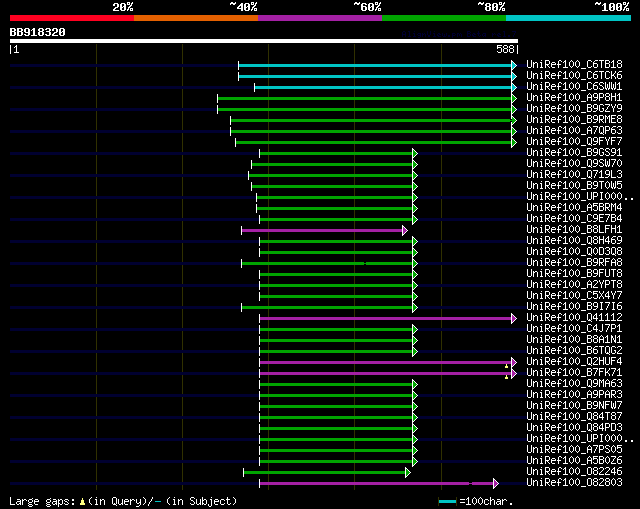The image size is (640, 509).
Task: Select the UniRef100_B9GS91 label
Action: [574, 153]
